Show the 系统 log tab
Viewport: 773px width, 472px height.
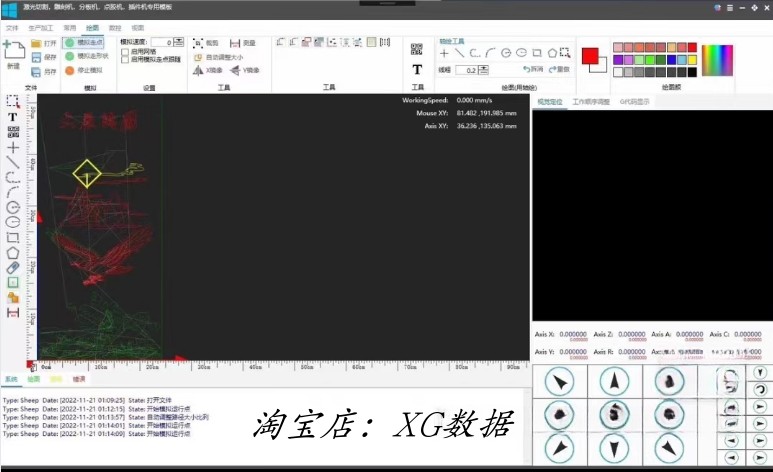click(11, 379)
